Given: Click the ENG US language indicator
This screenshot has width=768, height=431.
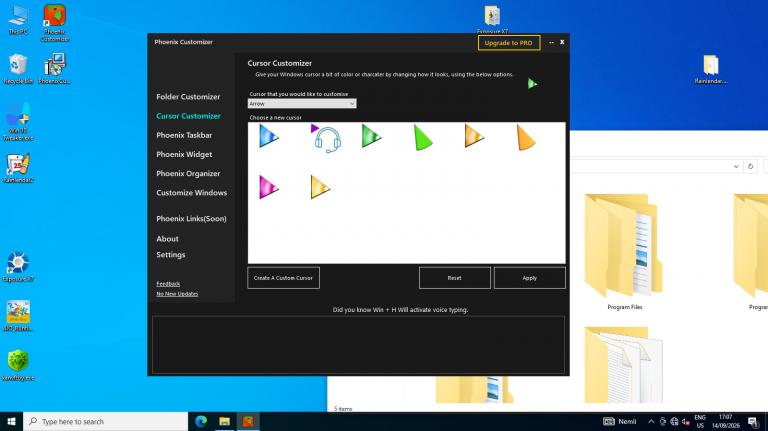Looking at the screenshot, I should pos(699,421).
